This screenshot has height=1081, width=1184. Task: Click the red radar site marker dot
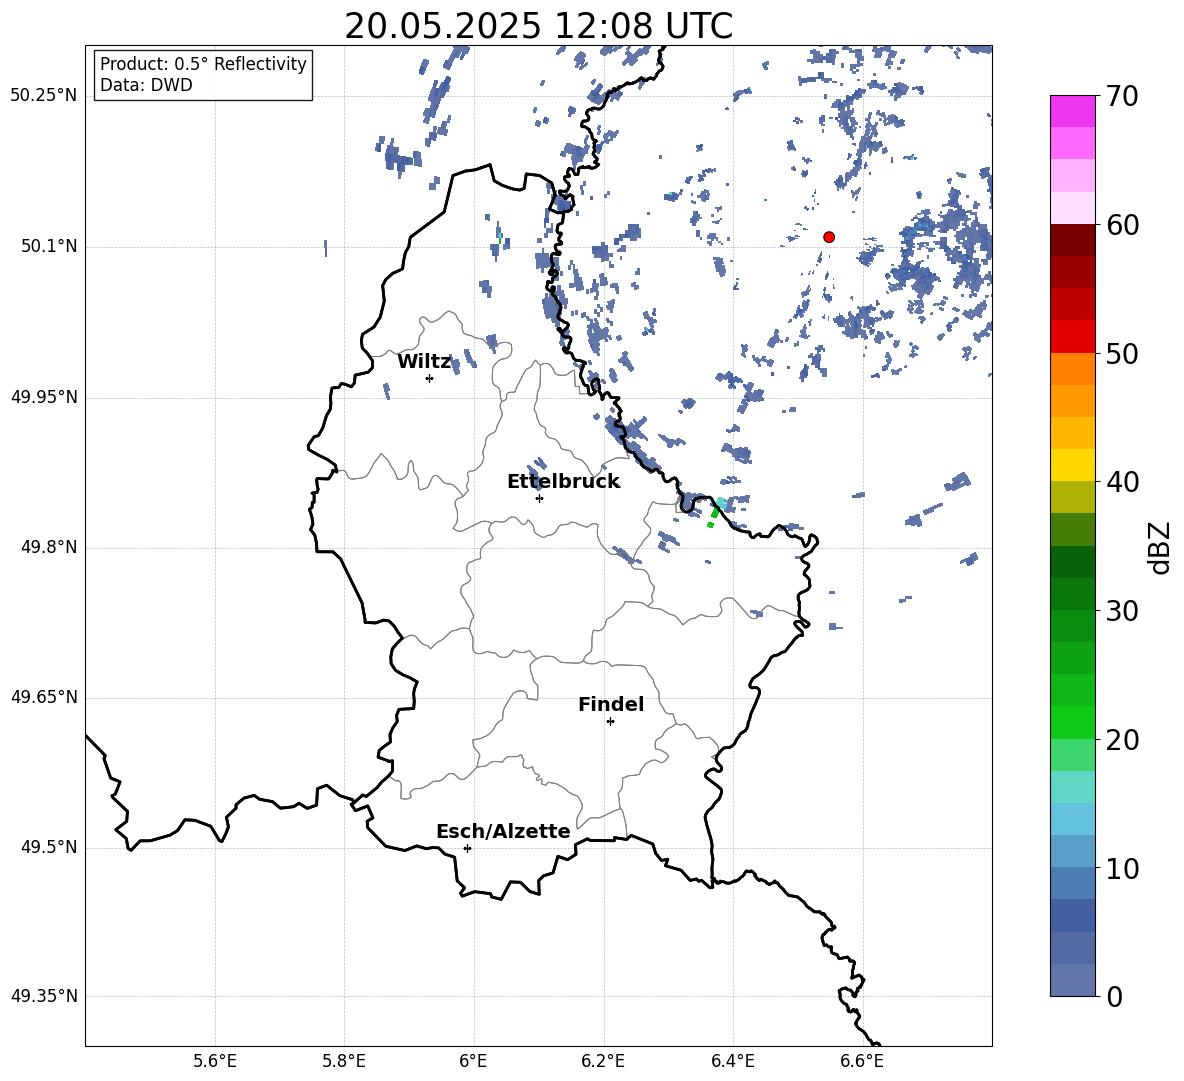(x=829, y=237)
